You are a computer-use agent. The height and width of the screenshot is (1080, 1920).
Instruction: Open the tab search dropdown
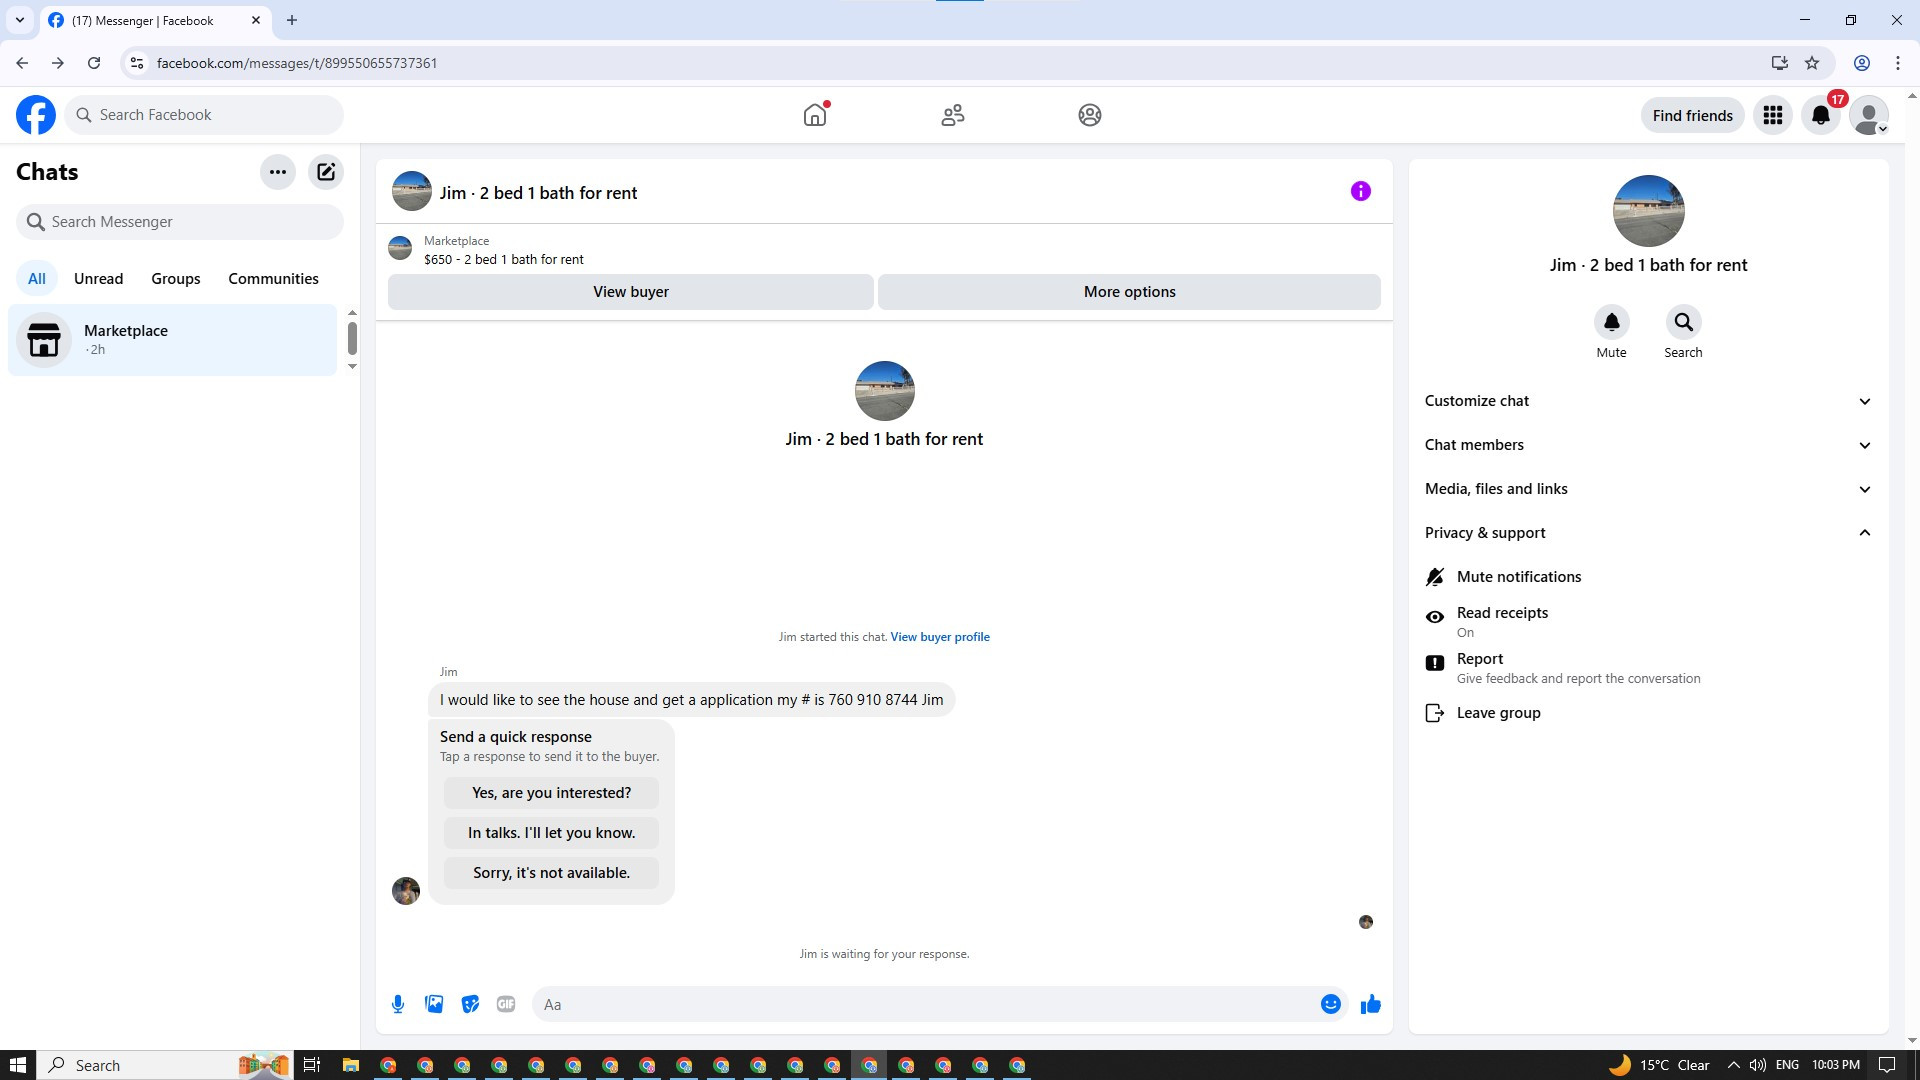[20, 20]
